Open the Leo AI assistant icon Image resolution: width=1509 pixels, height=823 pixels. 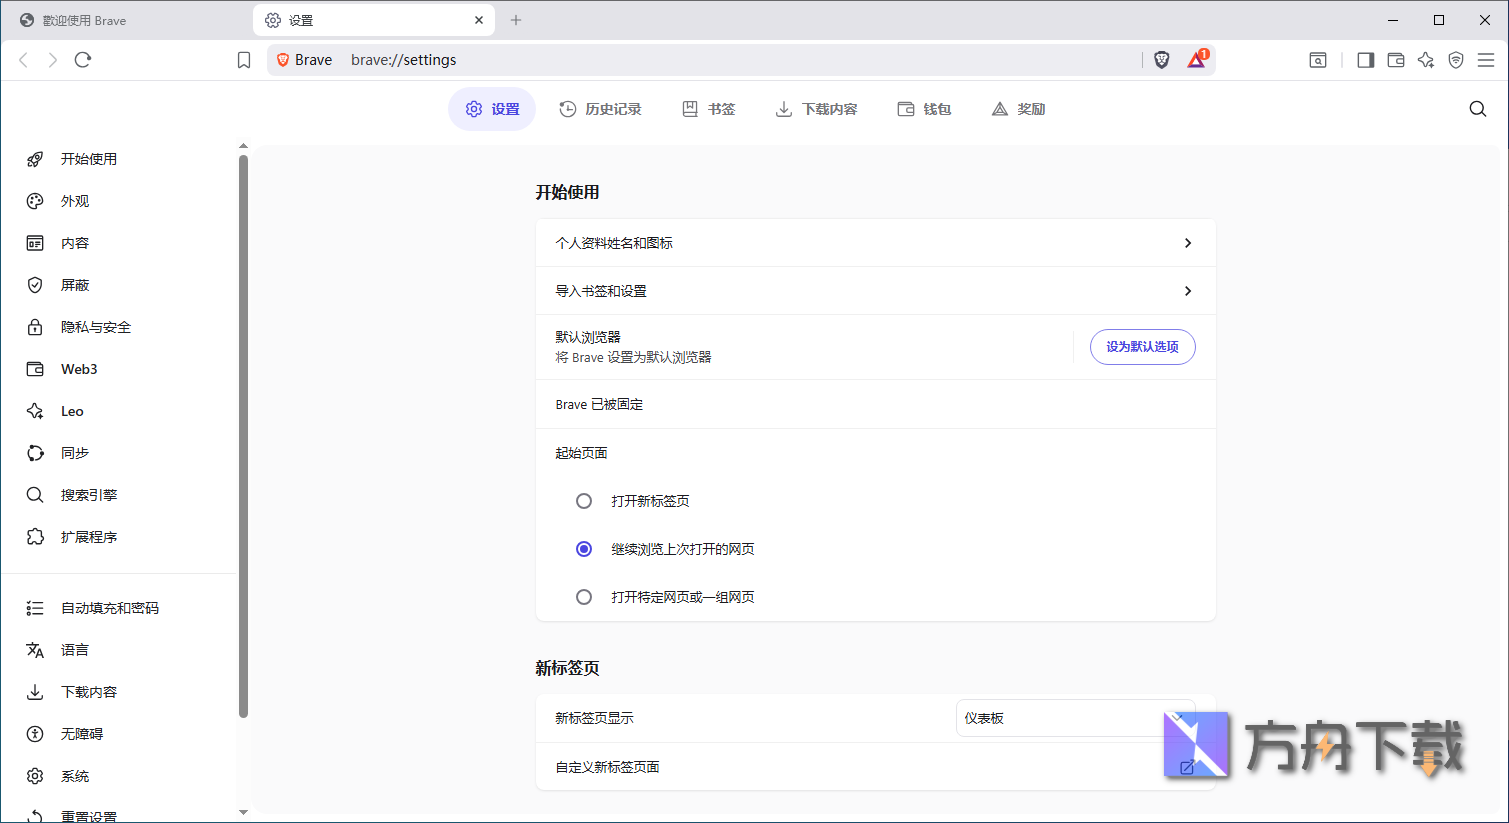1426,60
